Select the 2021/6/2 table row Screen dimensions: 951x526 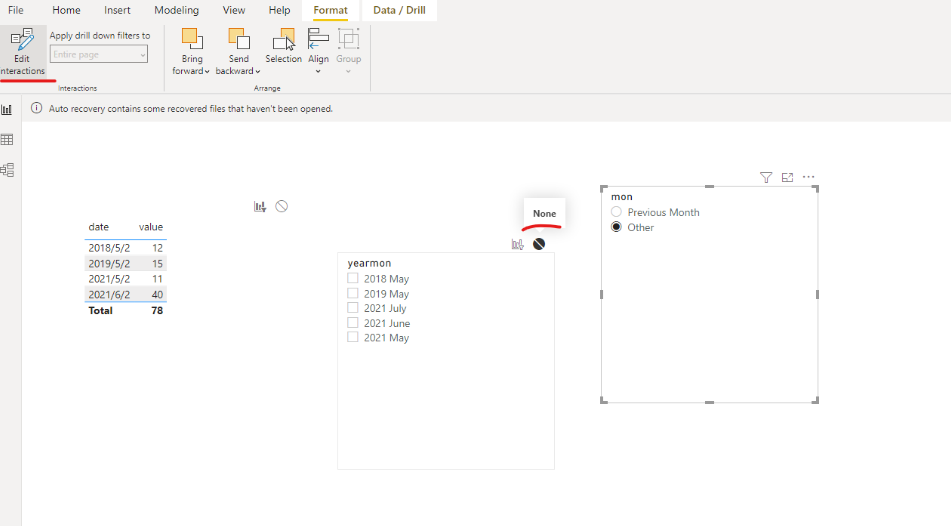pyautogui.click(x=126, y=294)
